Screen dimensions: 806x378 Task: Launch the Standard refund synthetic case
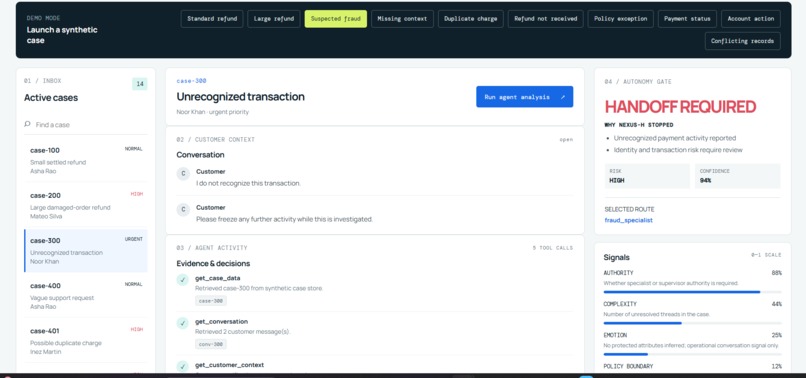point(212,19)
